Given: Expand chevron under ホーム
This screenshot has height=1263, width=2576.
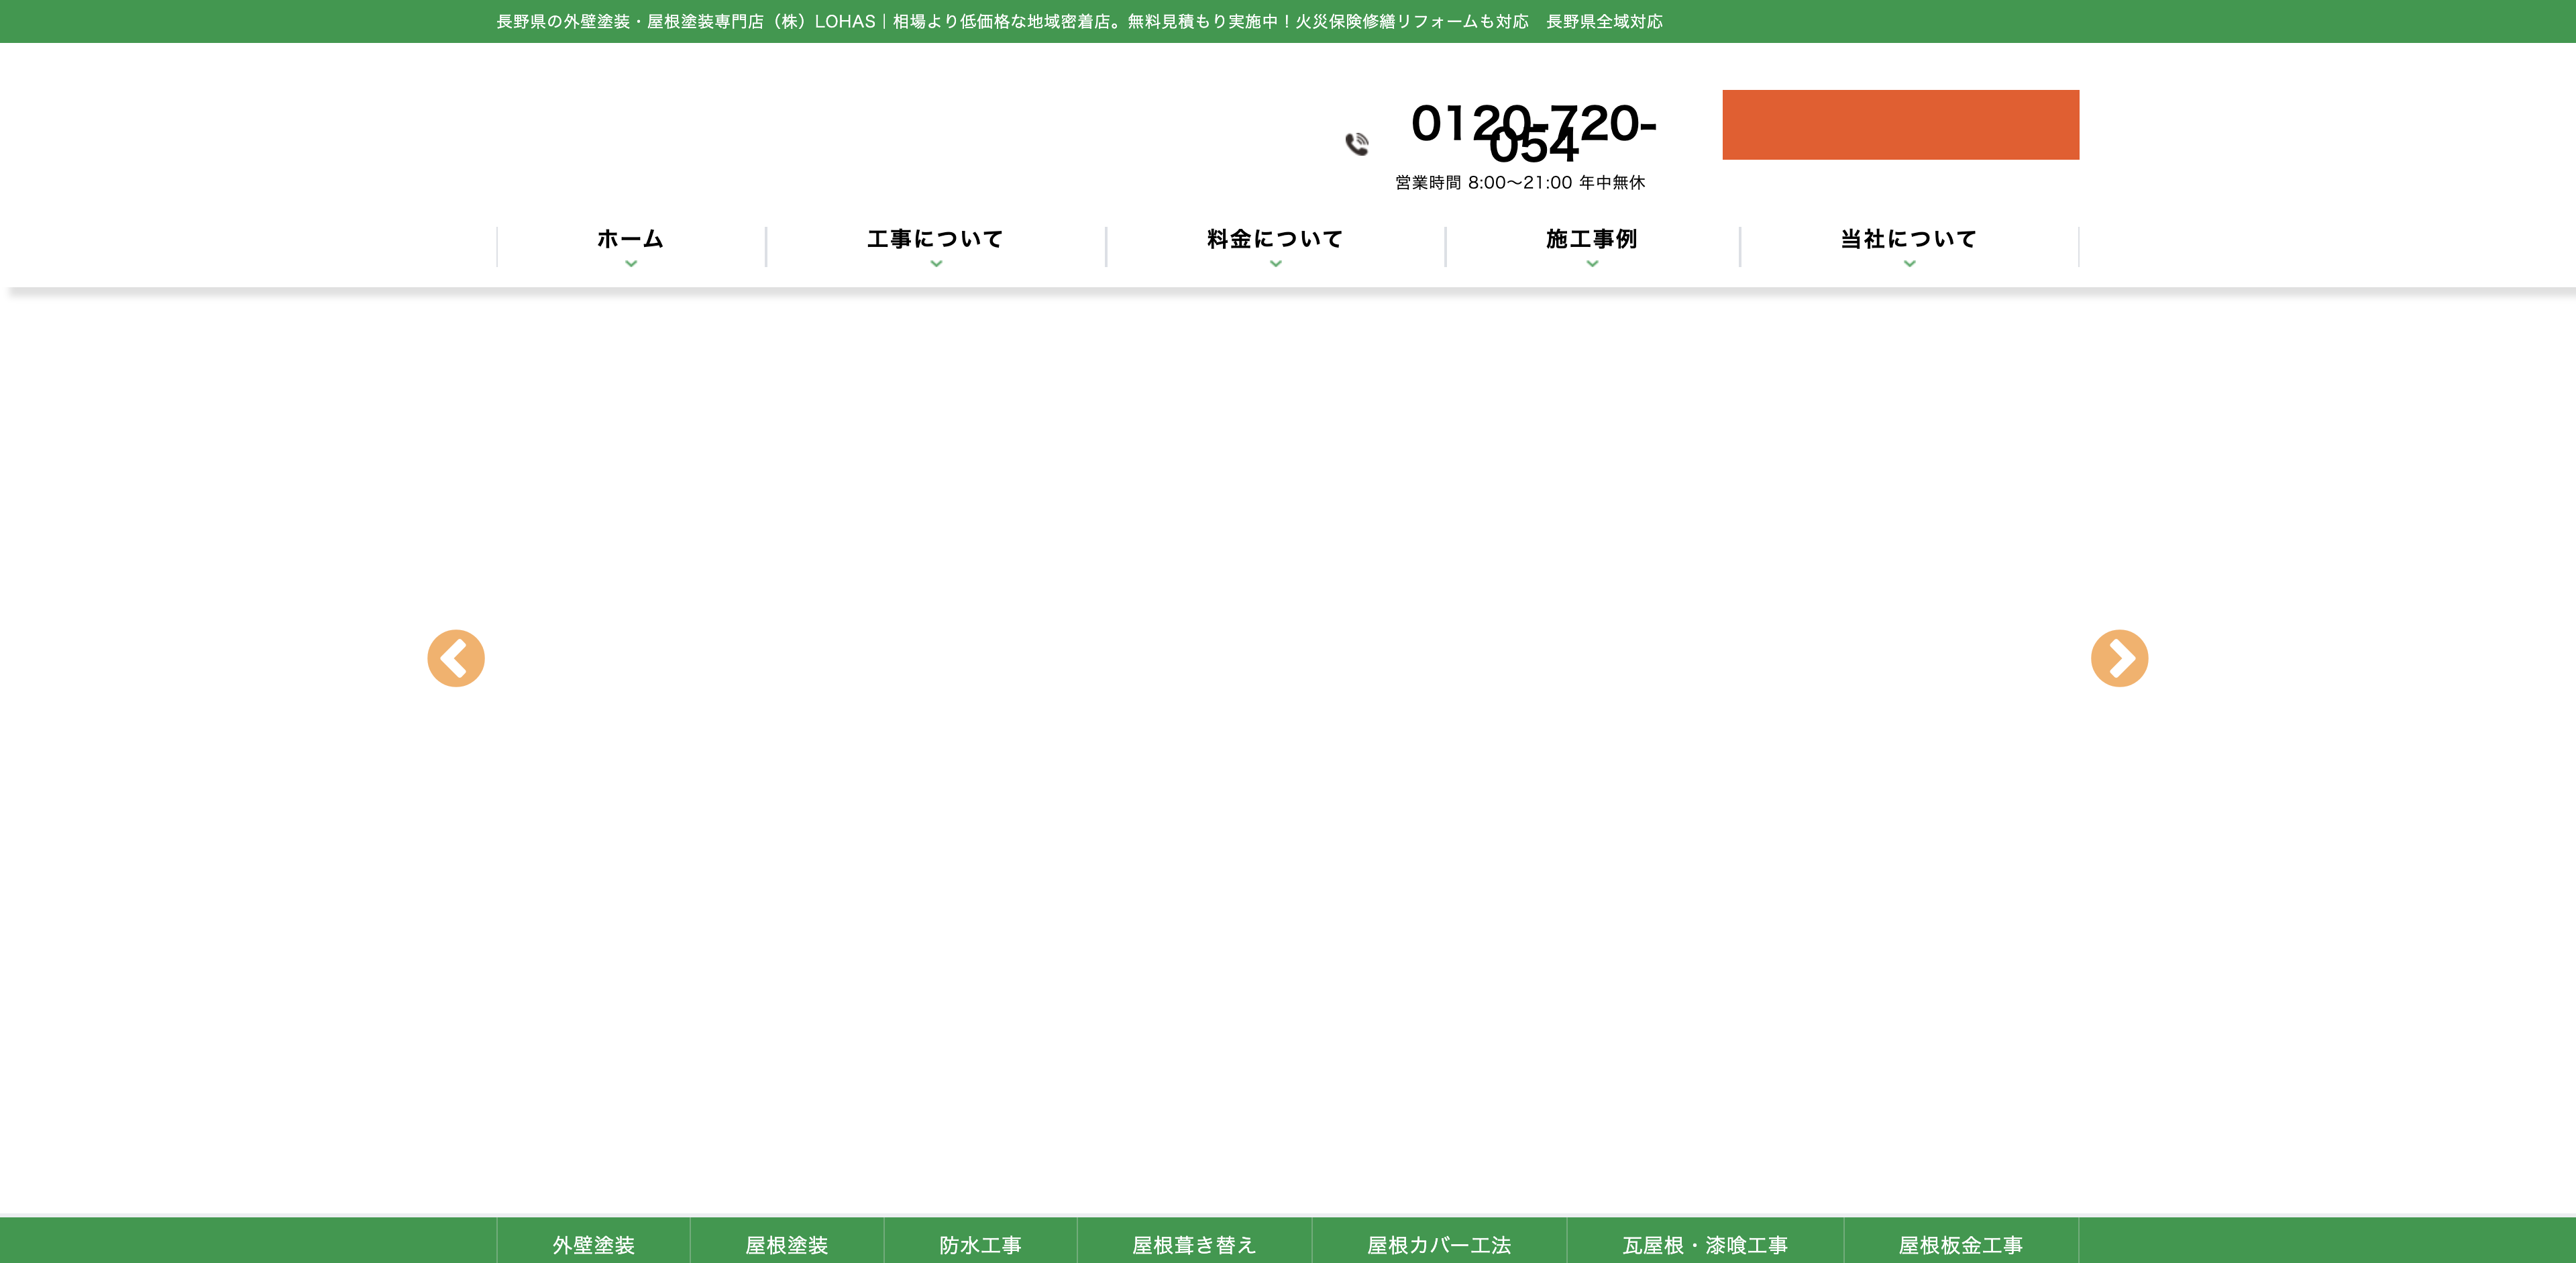Looking at the screenshot, I should [x=631, y=264].
